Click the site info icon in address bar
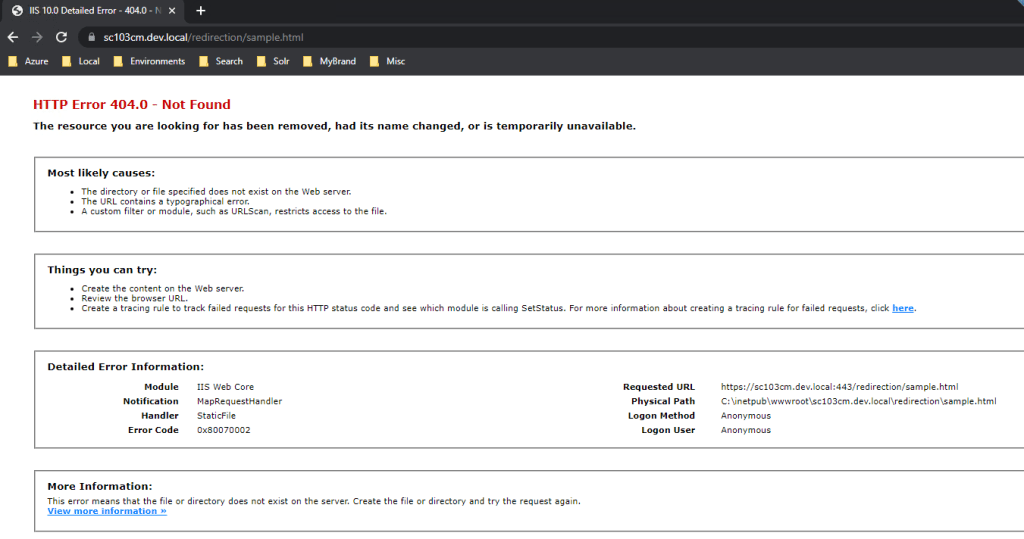This screenshot has height=539, width=1024. 89,37
